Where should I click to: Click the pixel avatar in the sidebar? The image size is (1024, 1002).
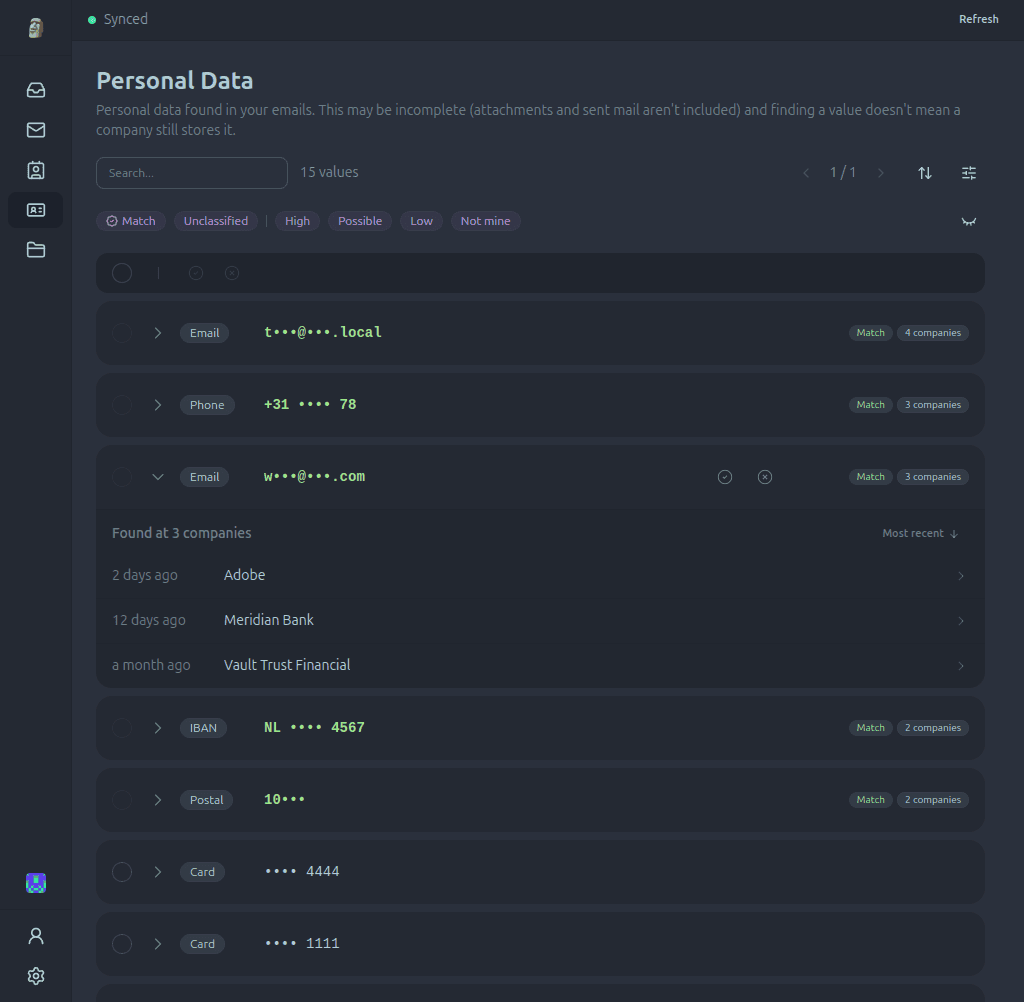coord(36,883)
